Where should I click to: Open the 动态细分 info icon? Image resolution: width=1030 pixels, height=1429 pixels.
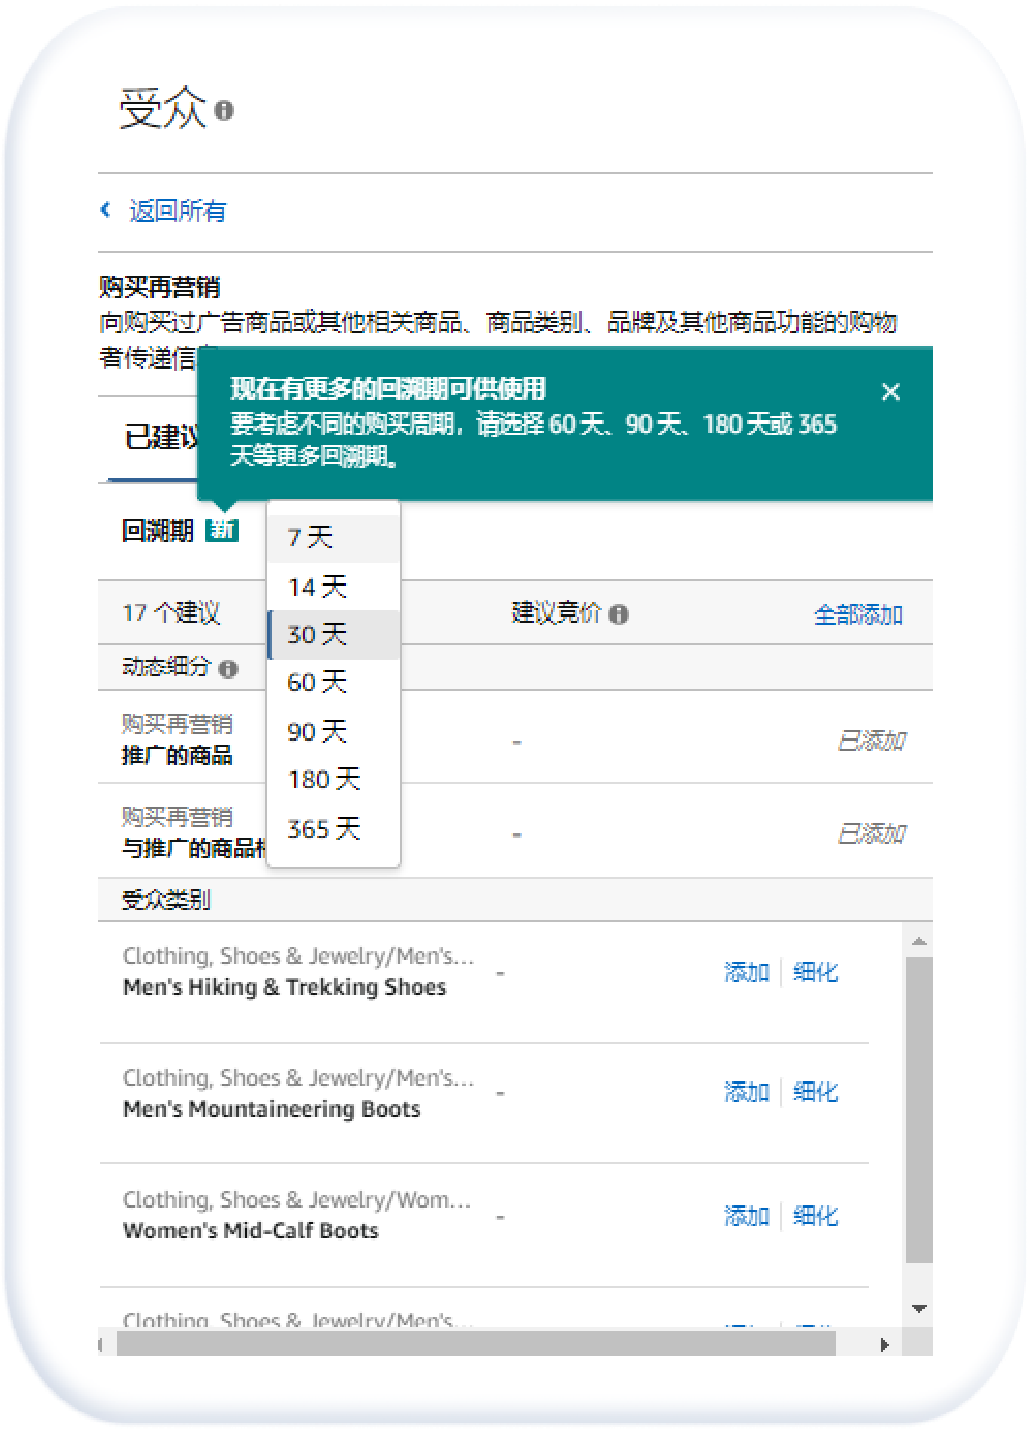coord(230,667)
